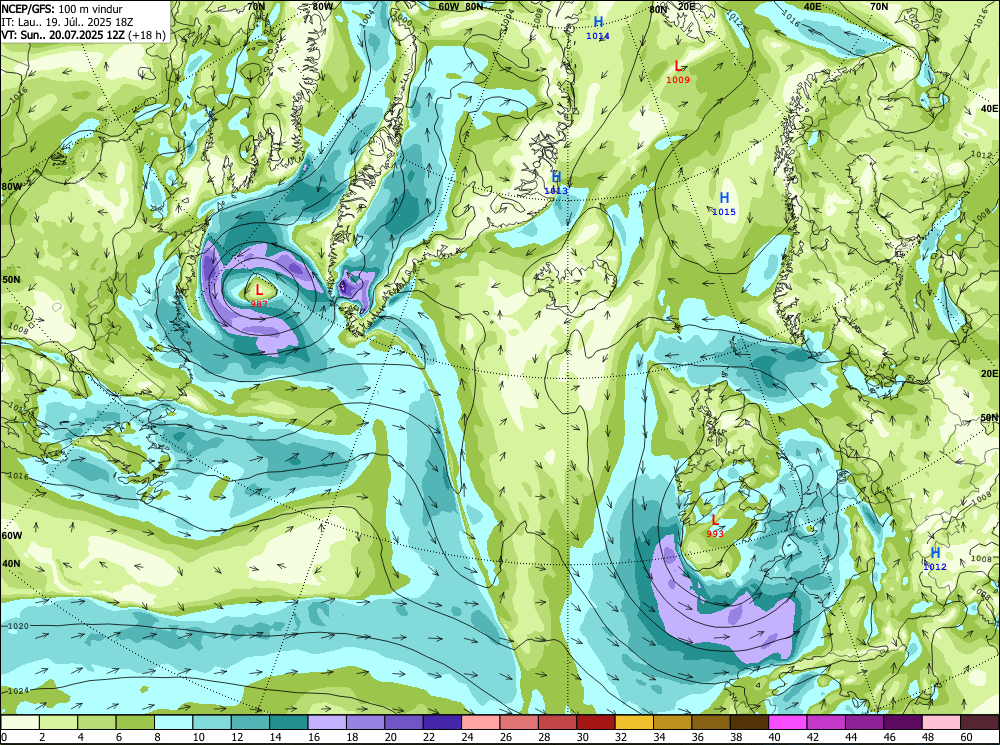This screenshot has width=1000, height=745.
Task: Pick the 40–42 bright magenta legend swatch
Action: tap(788, 722)
